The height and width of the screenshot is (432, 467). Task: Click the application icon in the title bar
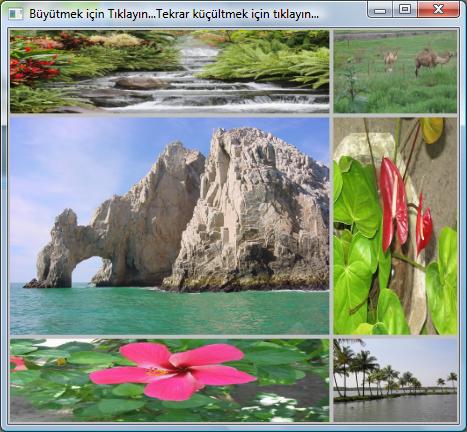15,14
